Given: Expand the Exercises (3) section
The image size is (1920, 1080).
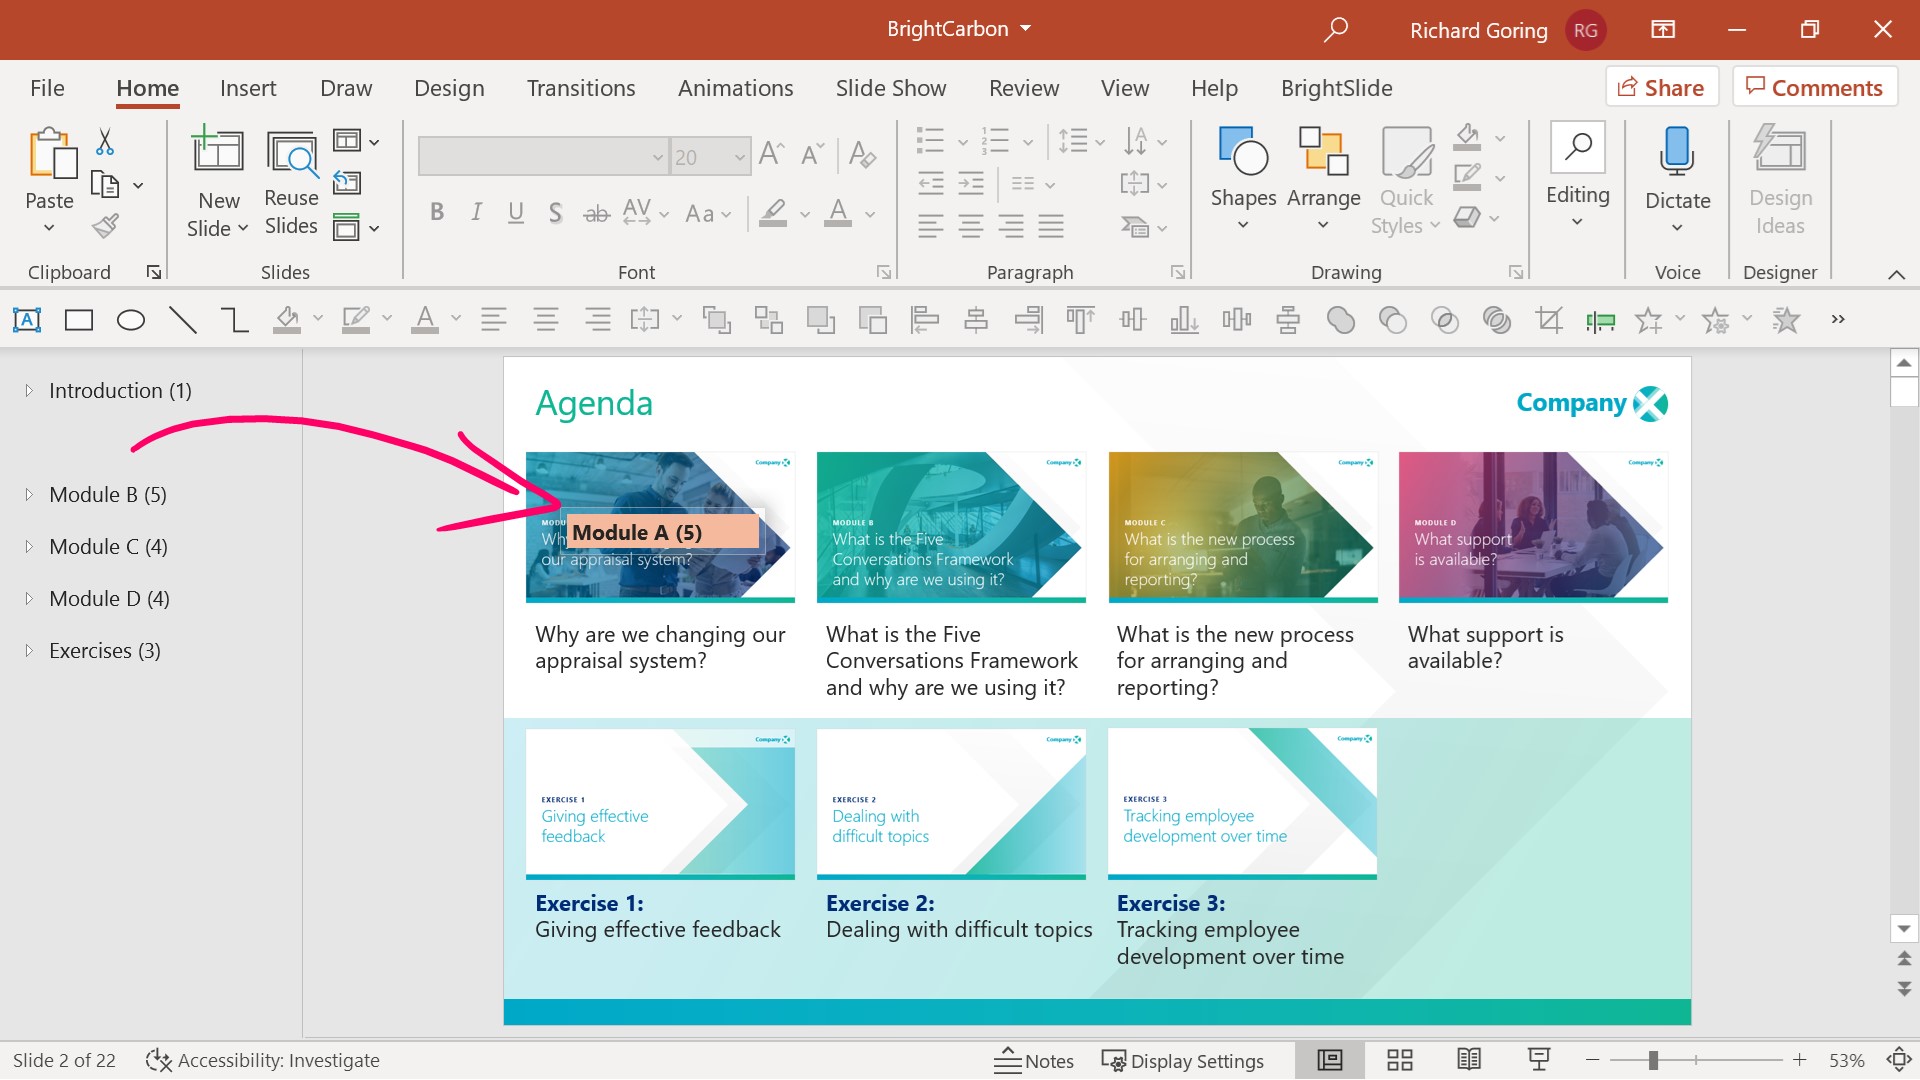Looking at the screenshot, I should click(x=29, y=650).
